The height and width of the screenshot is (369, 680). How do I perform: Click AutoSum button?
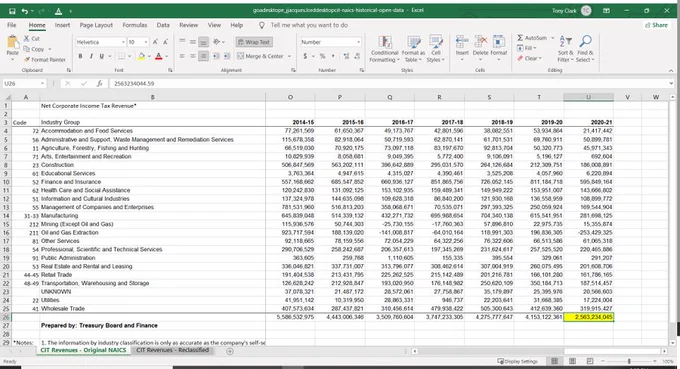point(532,38)
